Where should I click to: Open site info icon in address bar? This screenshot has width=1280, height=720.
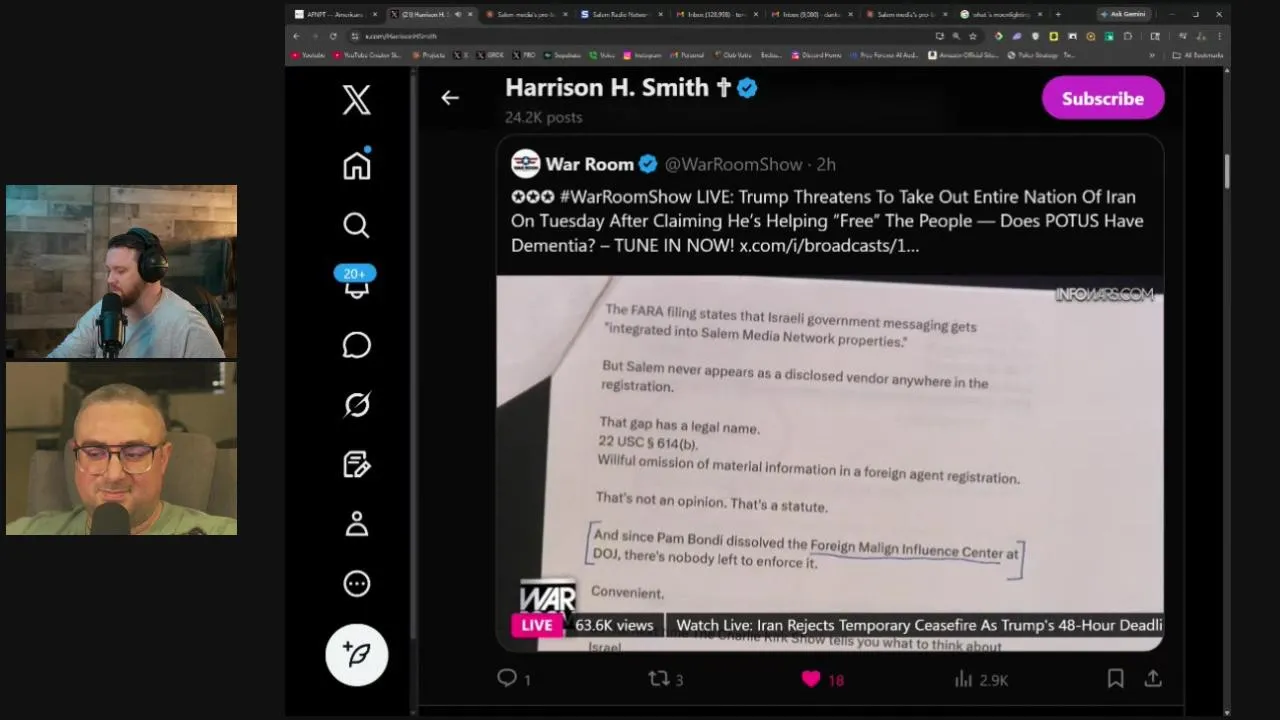[355, 36]
